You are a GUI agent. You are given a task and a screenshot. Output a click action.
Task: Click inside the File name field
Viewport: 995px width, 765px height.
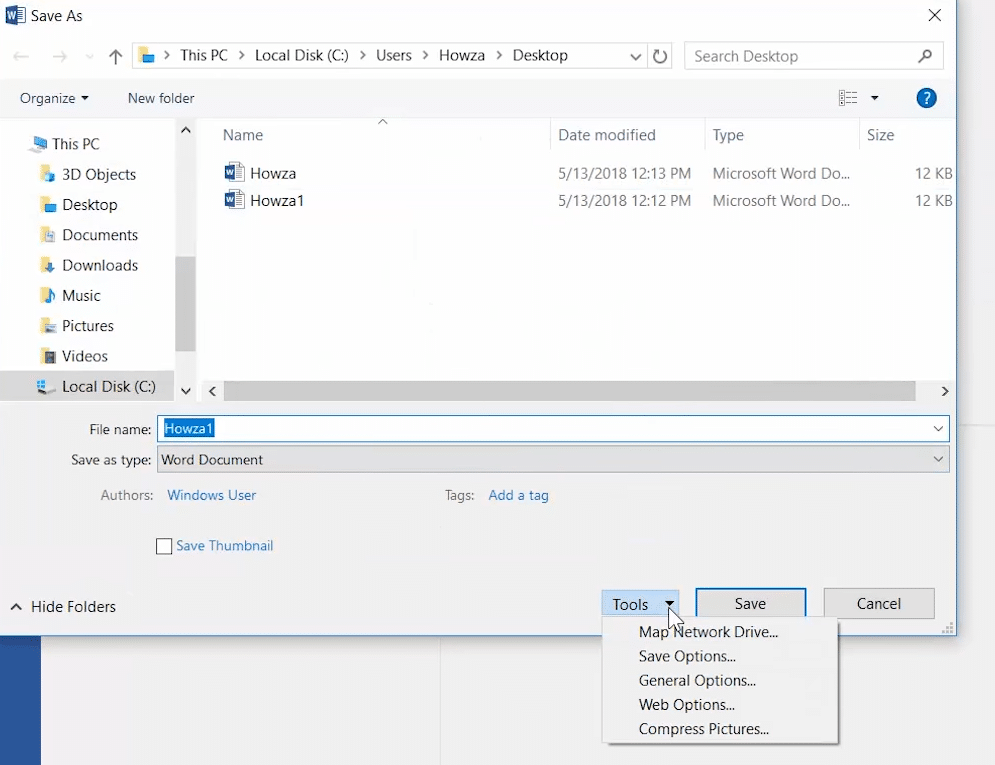[400, 429]
